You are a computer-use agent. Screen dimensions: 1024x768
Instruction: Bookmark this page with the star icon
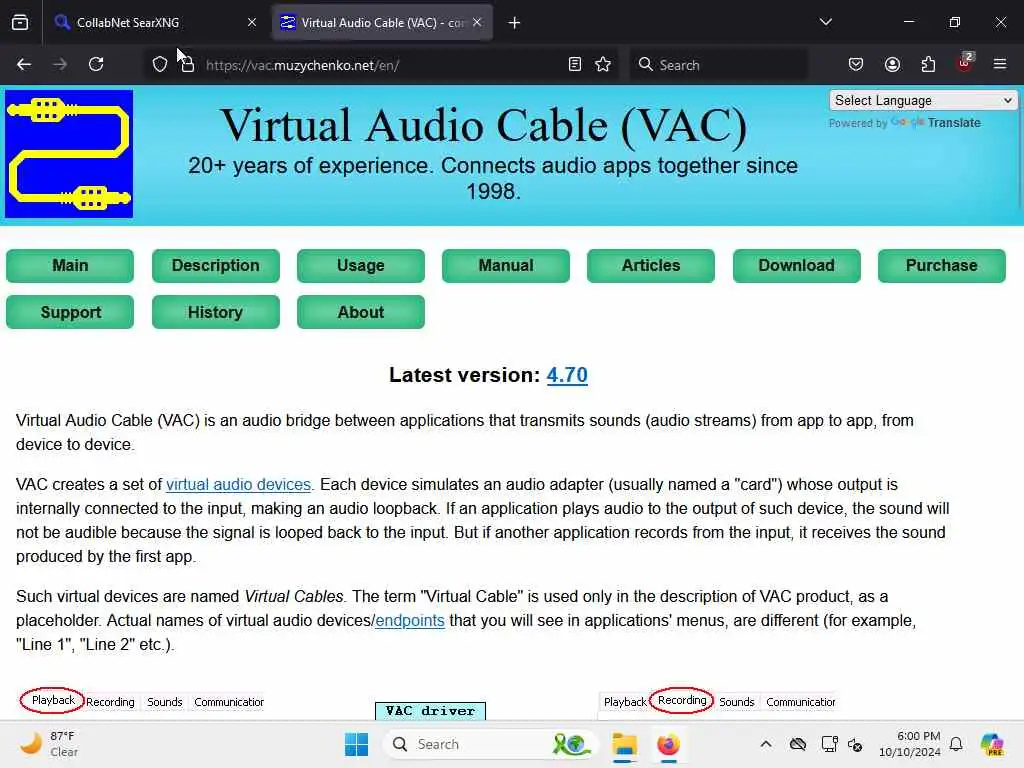[x=603, y=64]
